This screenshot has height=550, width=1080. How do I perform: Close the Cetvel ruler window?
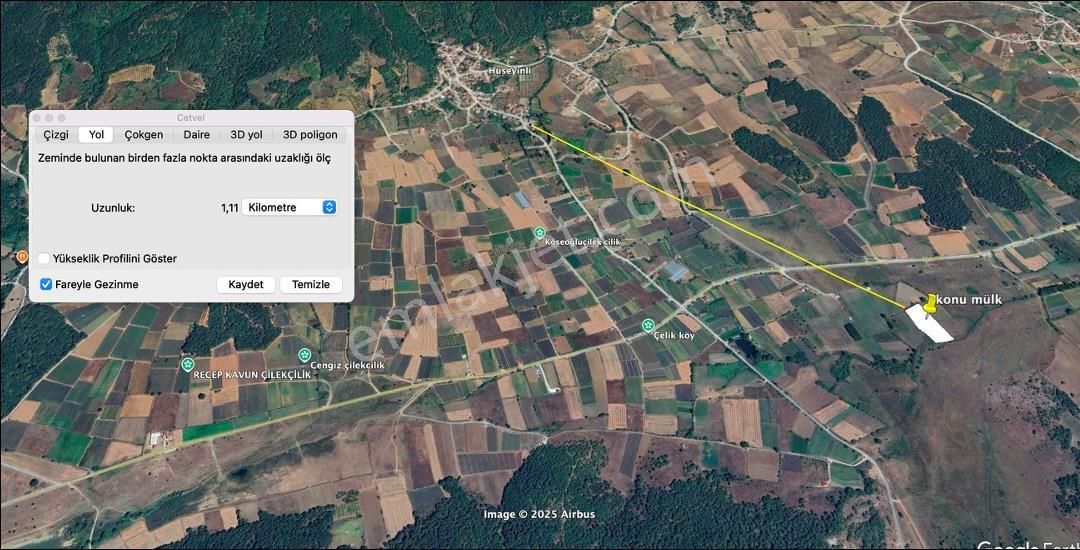pyautogui.click(x=34, y=118)
